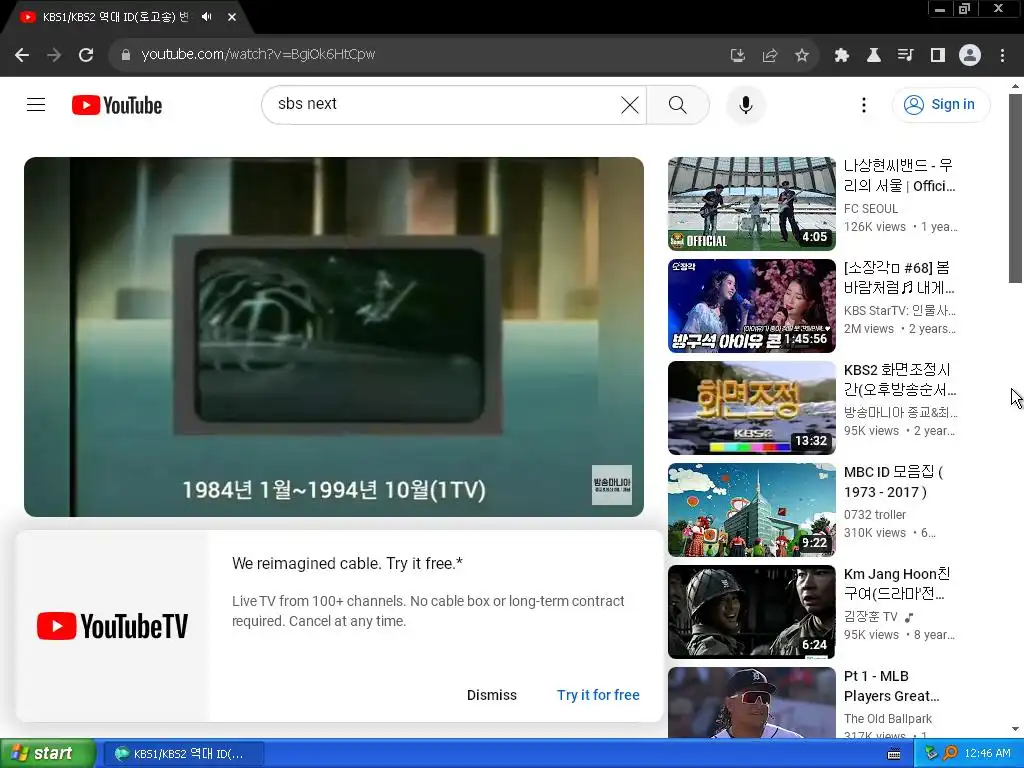Visit the 0732 troller channel name

pos(874,515)
